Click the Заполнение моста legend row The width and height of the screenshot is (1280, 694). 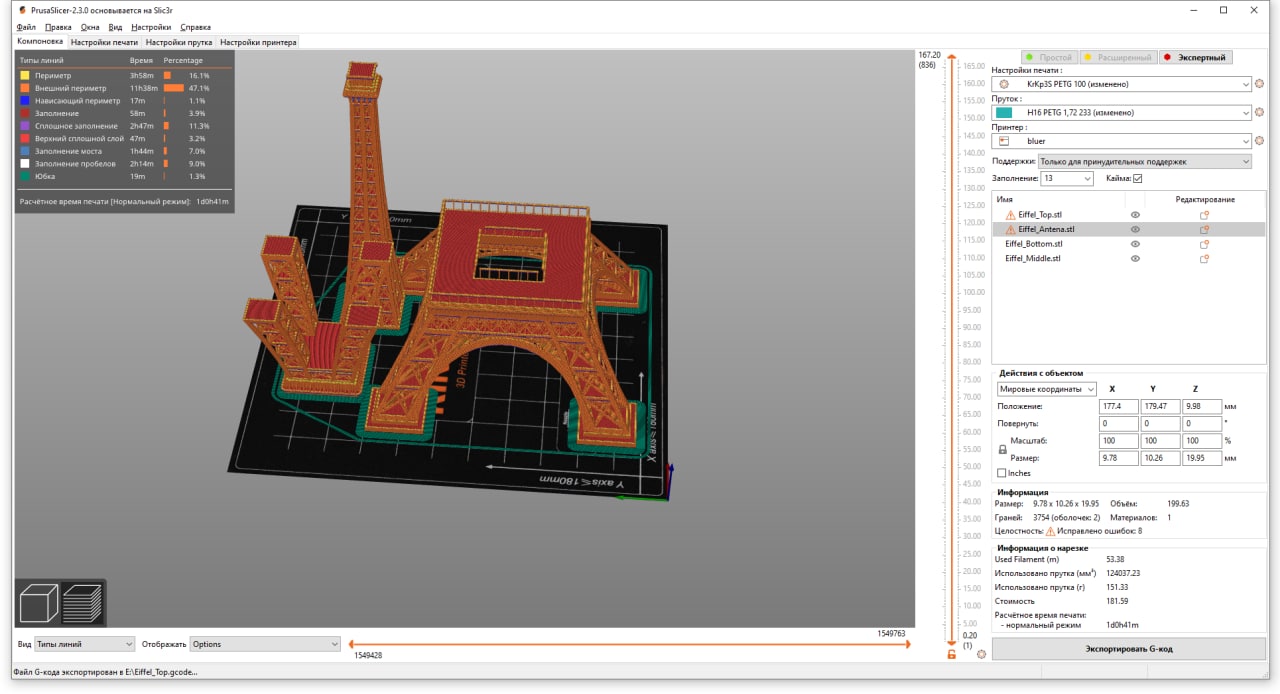coord(124,151)
